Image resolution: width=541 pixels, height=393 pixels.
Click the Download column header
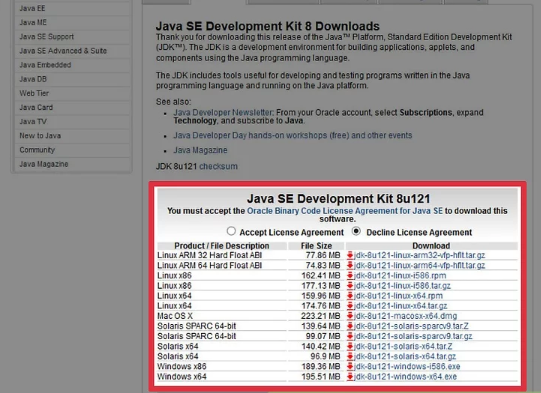pyautogui.click(x=431, y=246)
